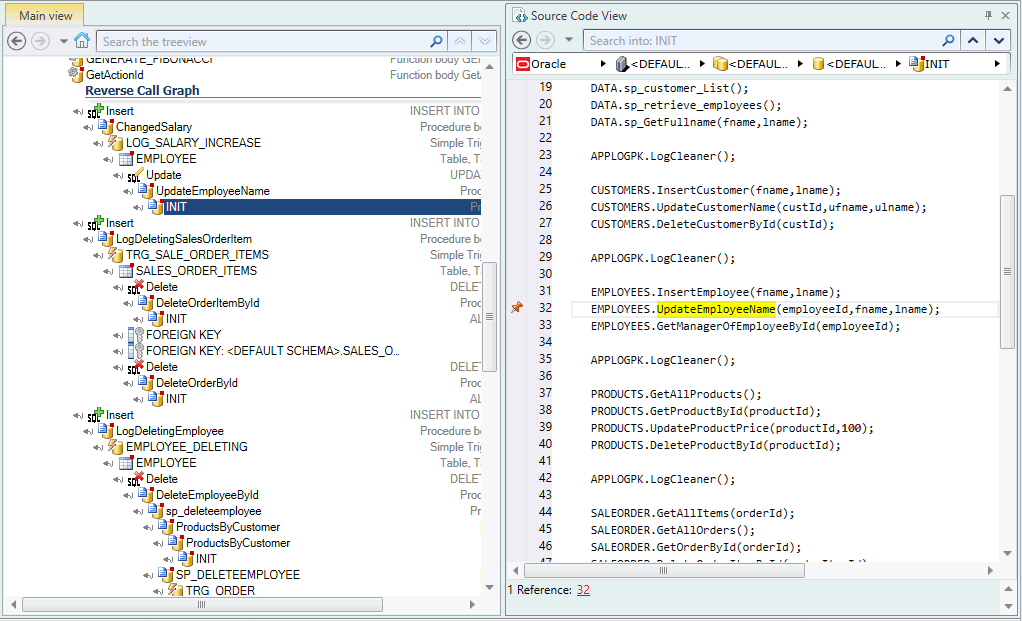Go back in the Main view navigation
This screenshot has height=621, width=1022.
coord(17,41)
